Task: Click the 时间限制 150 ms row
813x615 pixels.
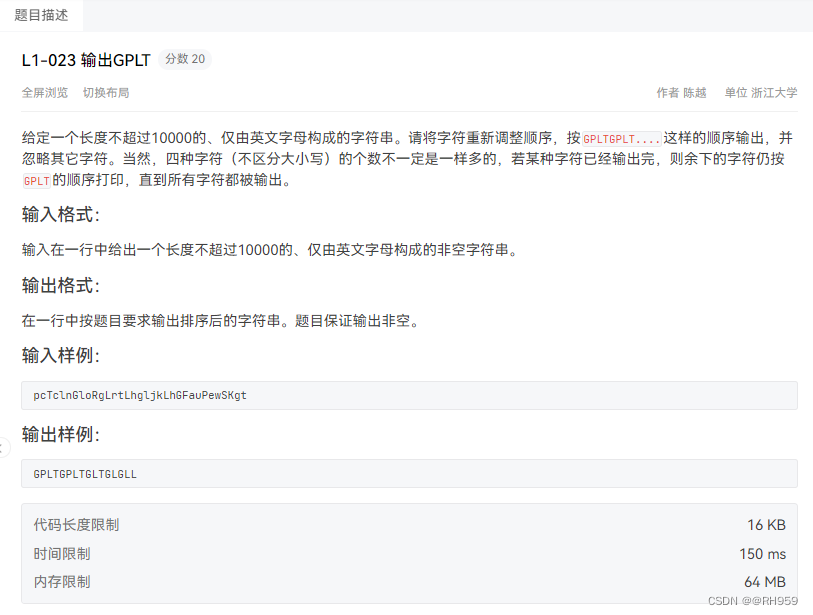Action: [x=400, y=553]
